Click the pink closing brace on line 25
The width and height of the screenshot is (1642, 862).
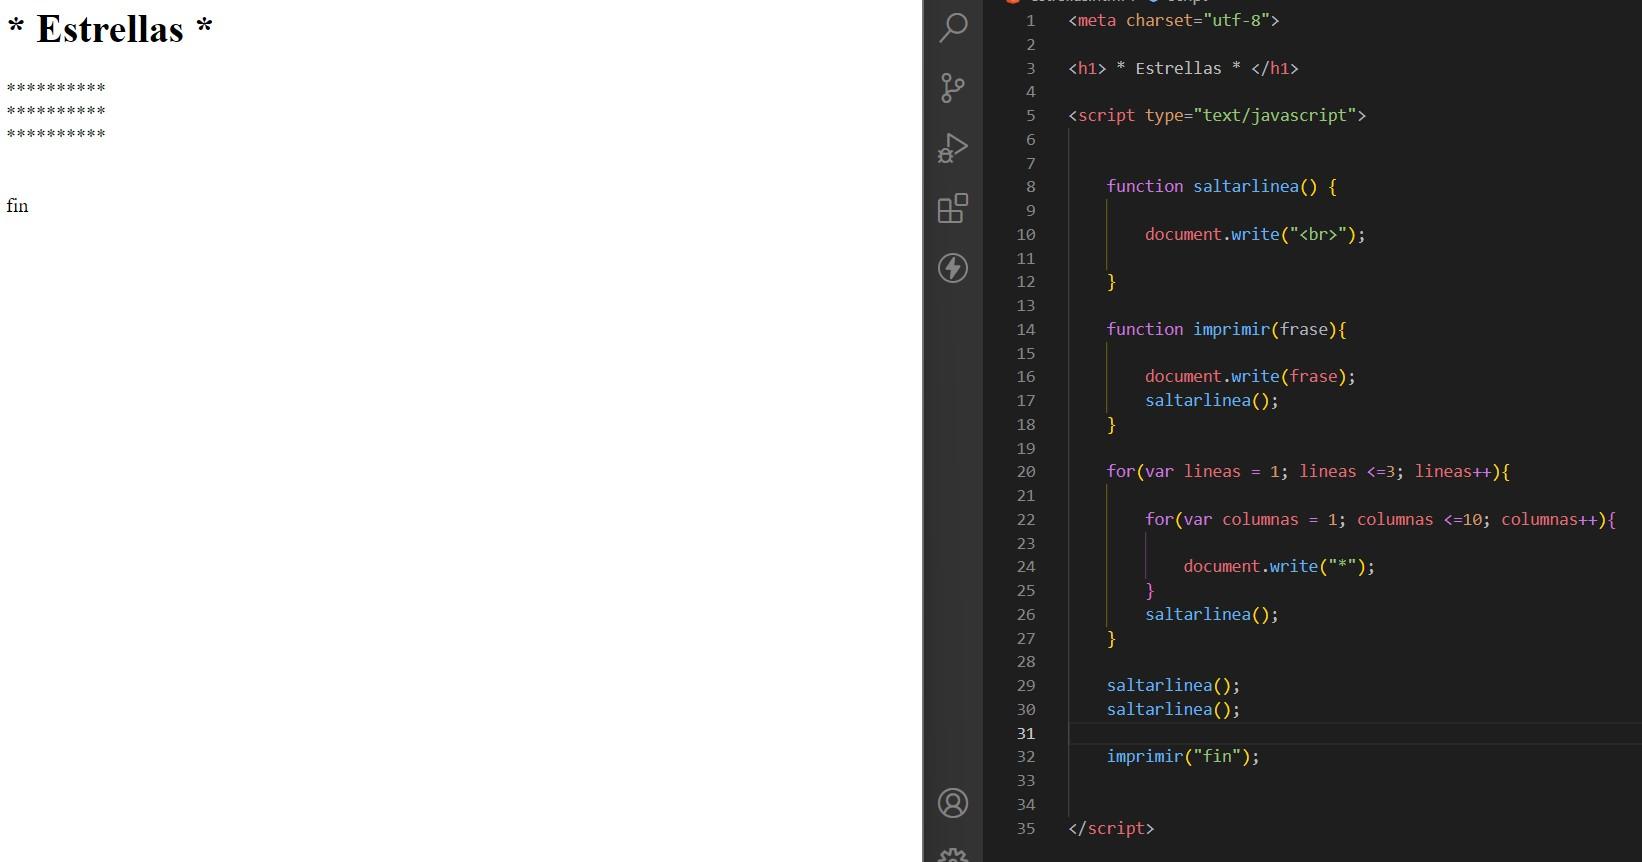(1150, 590)
